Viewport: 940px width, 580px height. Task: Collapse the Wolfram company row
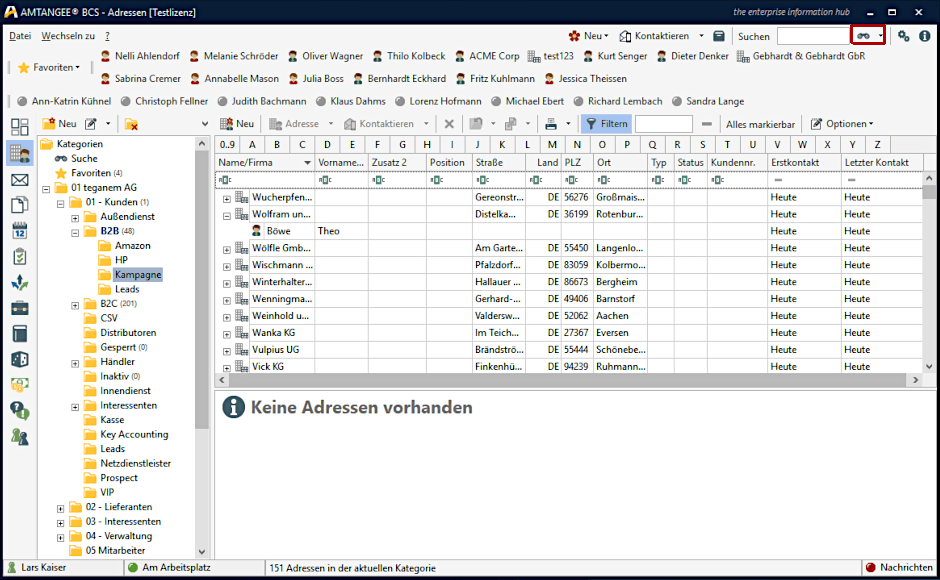pyautogui.click(x=226, y=214)
